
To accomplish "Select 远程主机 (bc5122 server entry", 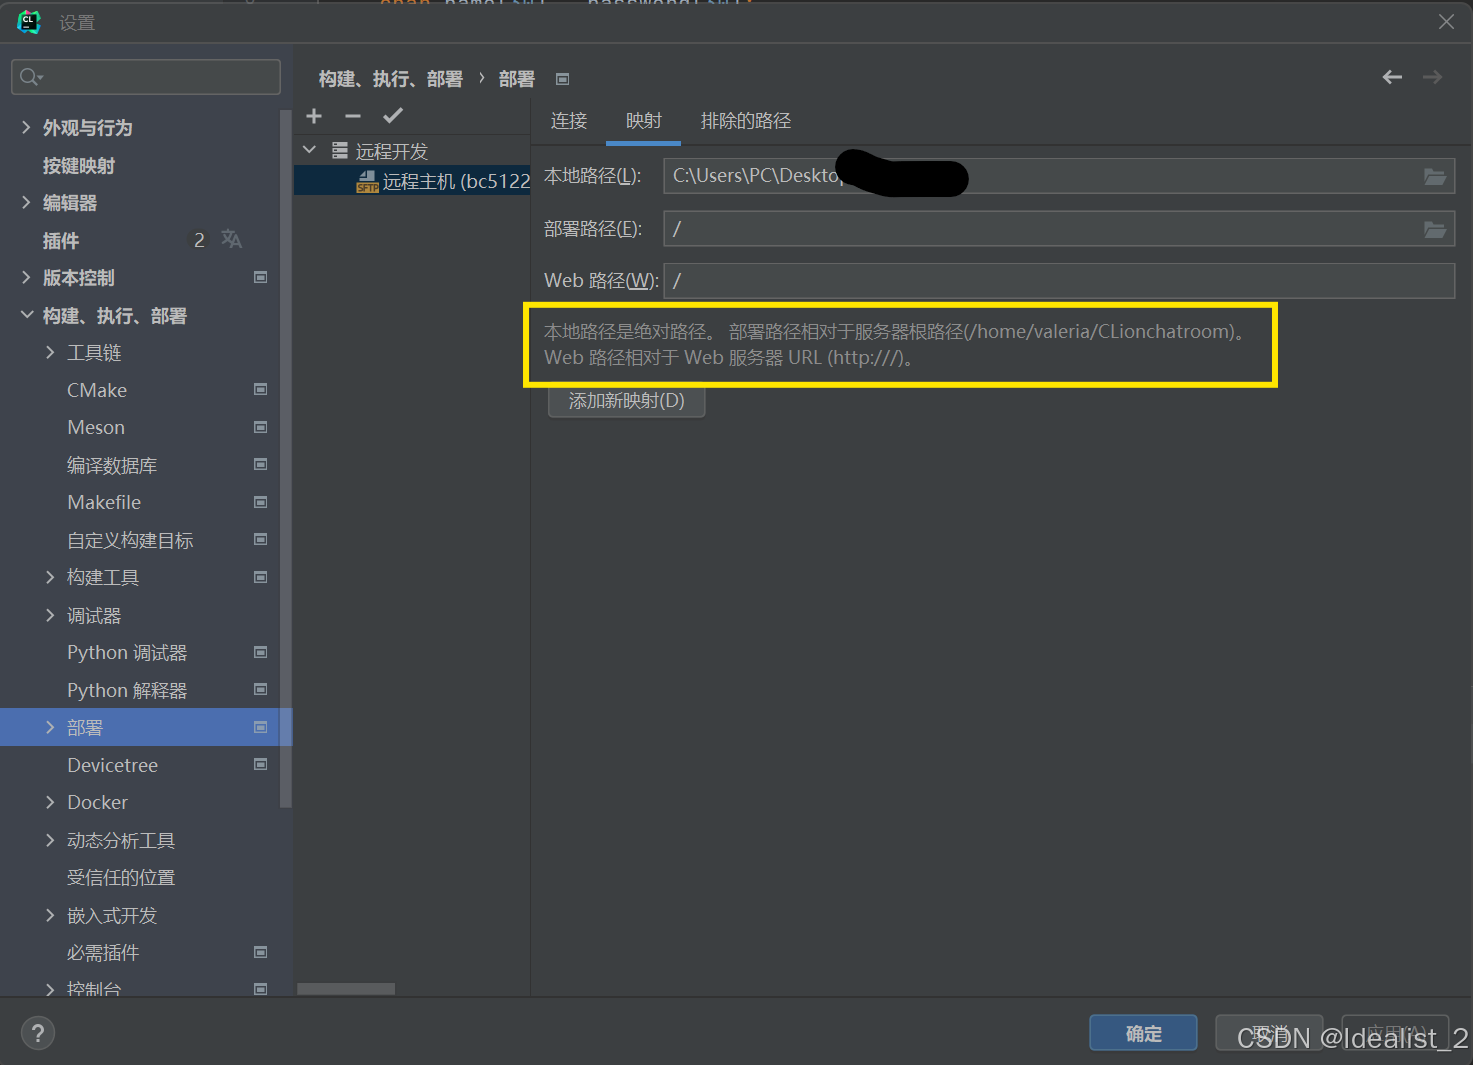I will [x=412, y=181].
